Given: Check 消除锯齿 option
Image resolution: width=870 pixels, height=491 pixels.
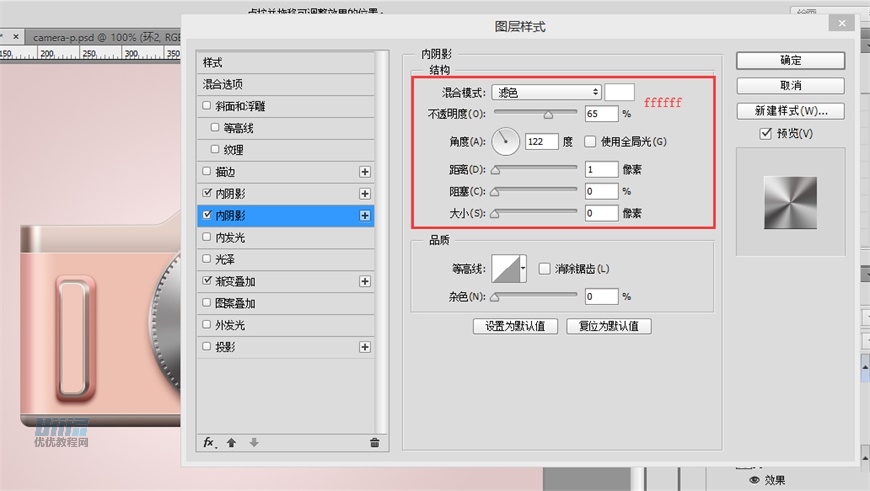Looking at the screenshot, I should [x=544, y=269].
